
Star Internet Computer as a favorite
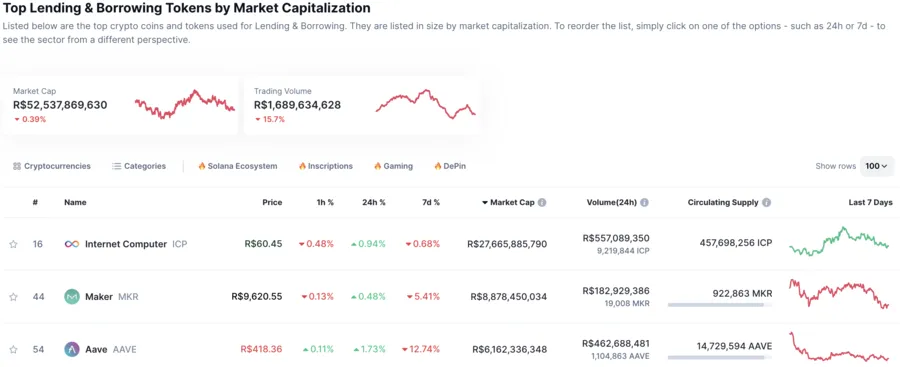point(13,244)
